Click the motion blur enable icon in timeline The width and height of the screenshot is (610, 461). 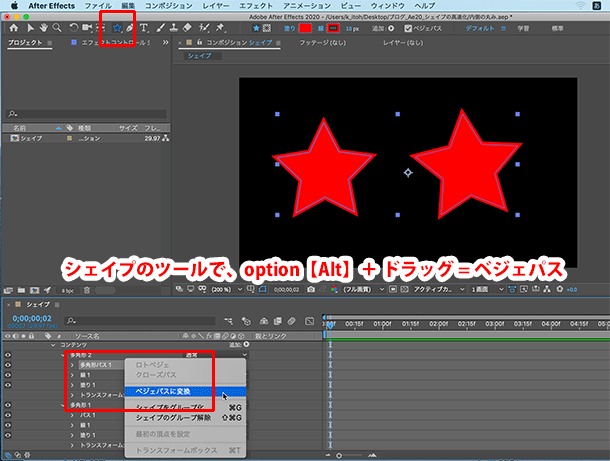291,321
